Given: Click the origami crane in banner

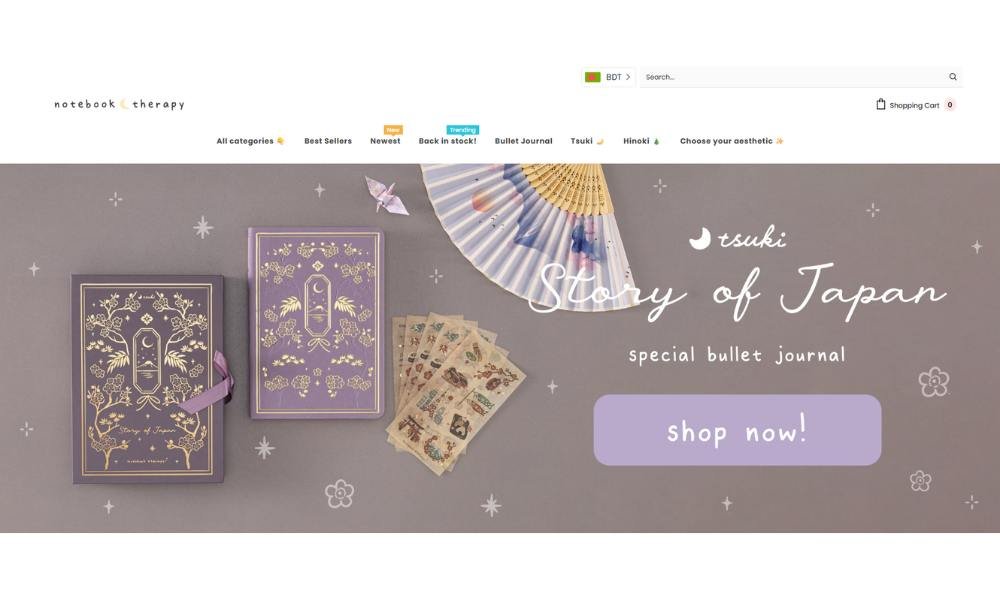Looking at the screenshot, I should (387, 194).
